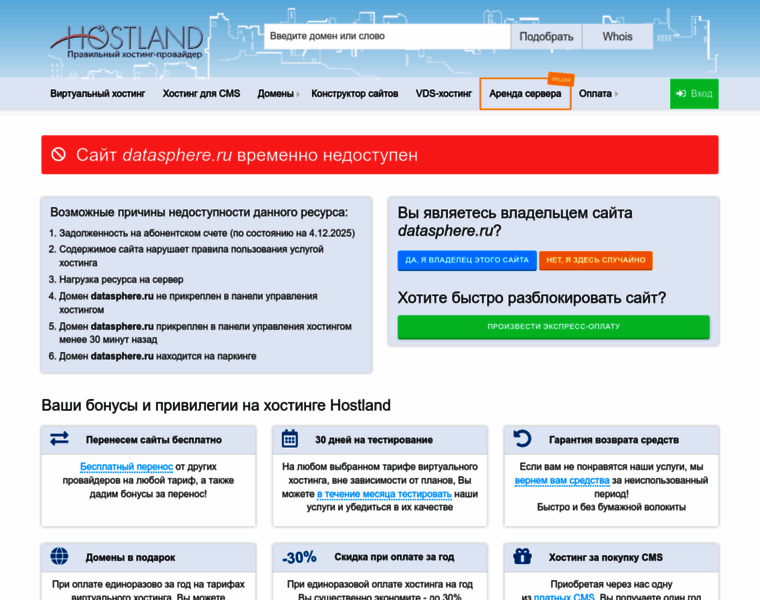Click the green Вход login button

pos(694,94)
